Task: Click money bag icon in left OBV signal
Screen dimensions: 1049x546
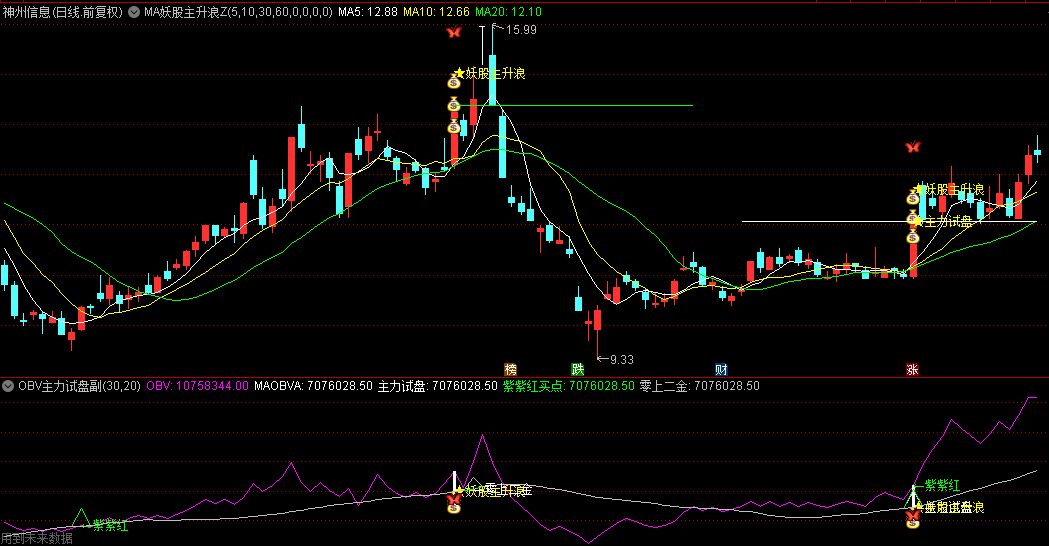Action: coord(454,507)
